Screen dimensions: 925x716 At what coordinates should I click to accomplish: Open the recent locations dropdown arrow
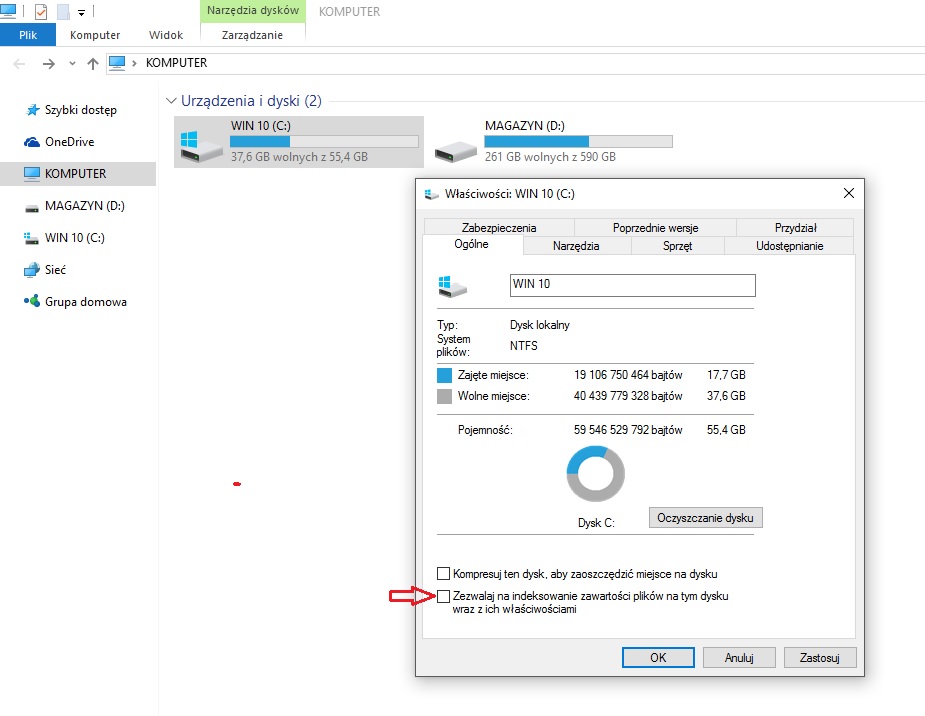[x=72, y=63]
